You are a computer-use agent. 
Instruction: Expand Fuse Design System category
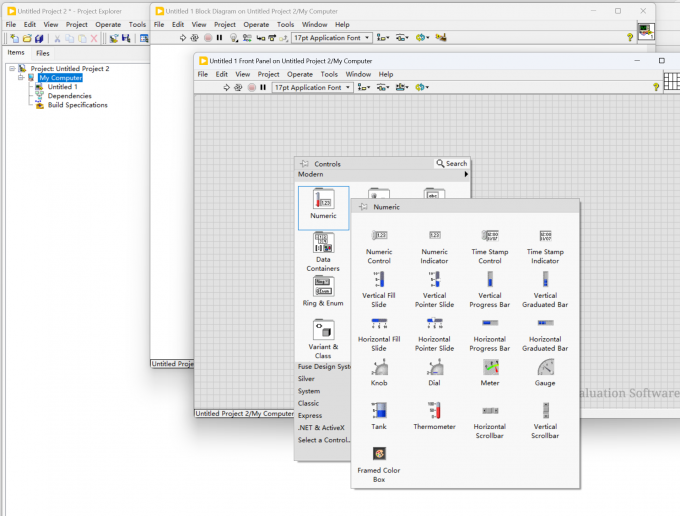(x=324, y=366)
